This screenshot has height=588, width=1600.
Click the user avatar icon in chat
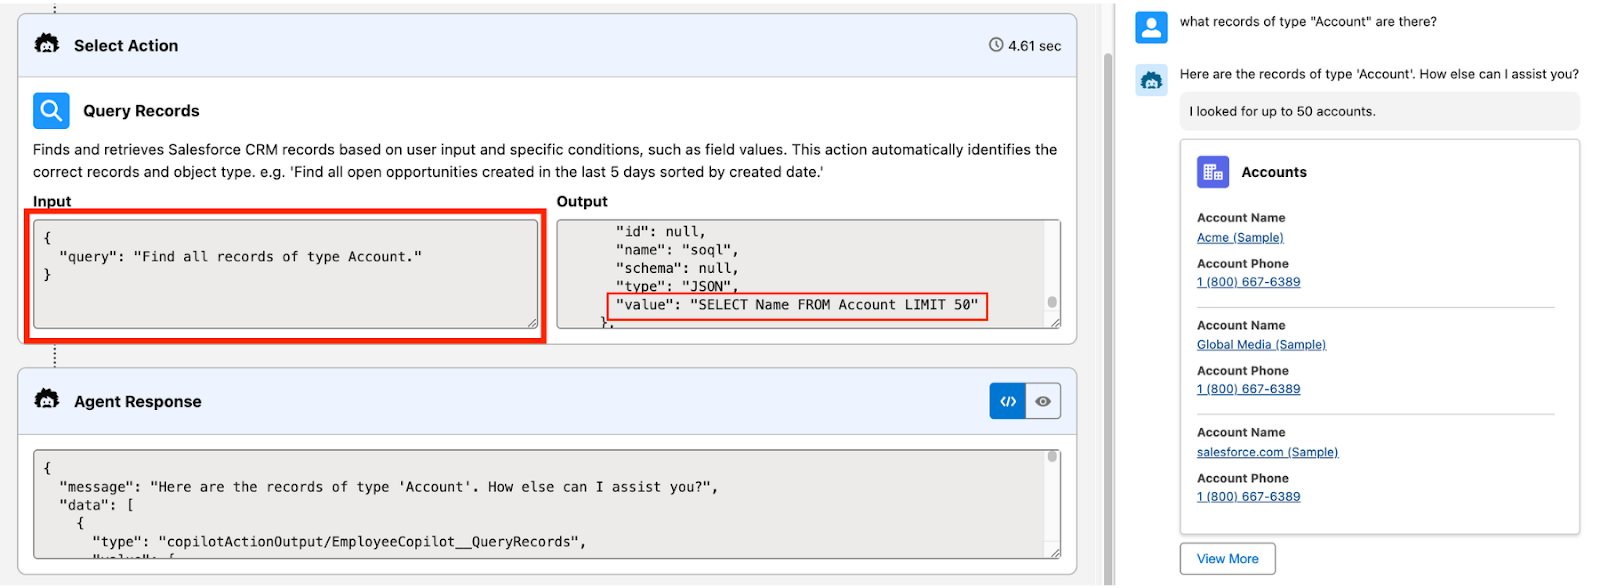(x=1151, y=27)
